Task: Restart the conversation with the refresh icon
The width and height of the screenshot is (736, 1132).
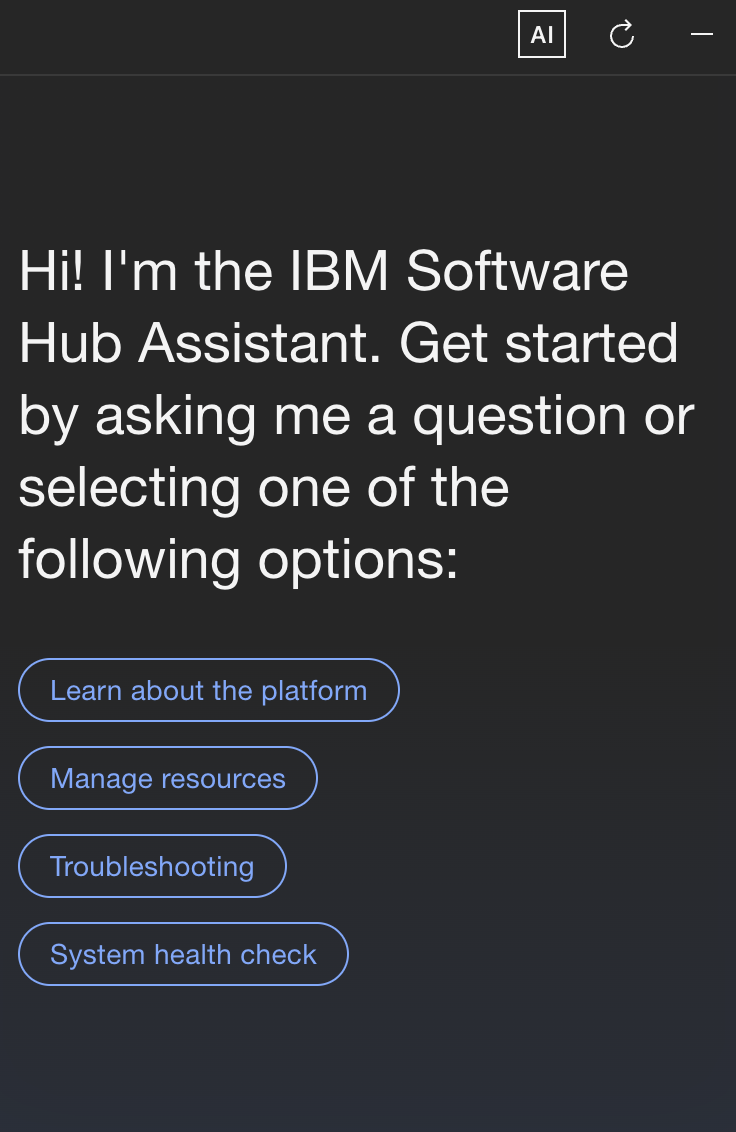Action: coord(622,35)
